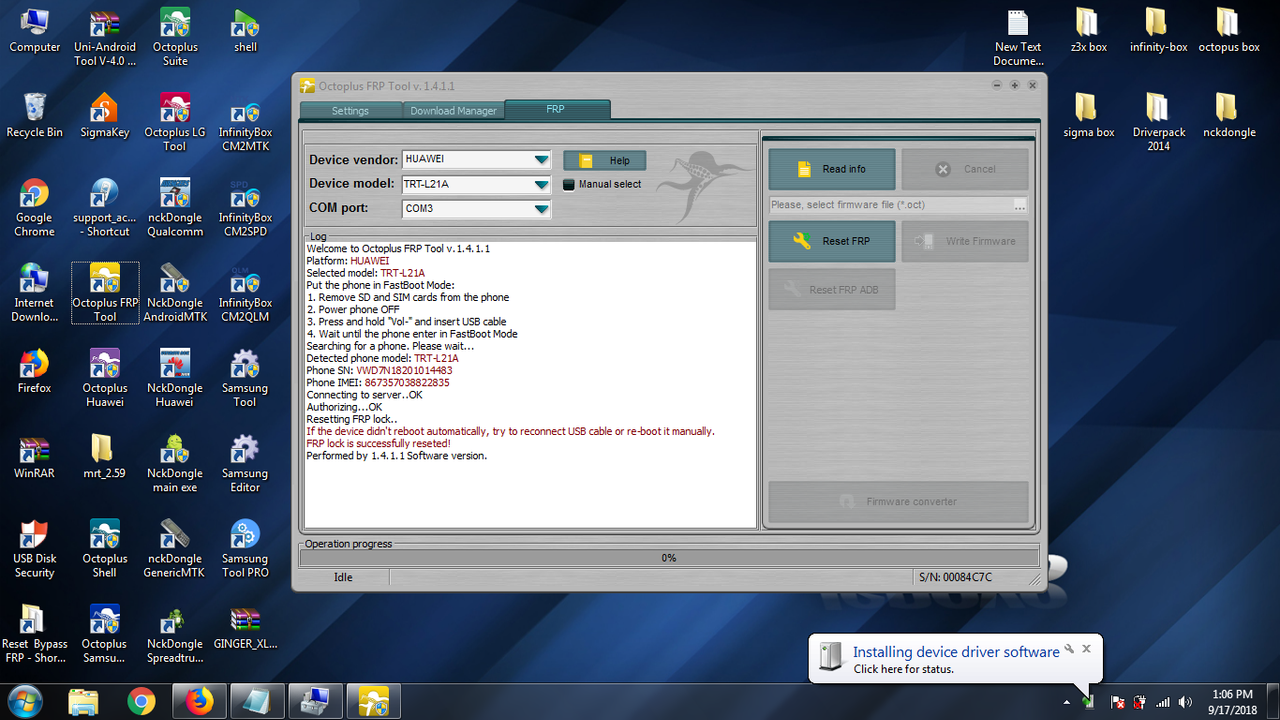The image size is (1280, 720).
Task: Open Samsung Tool PRO shortcut
Action: pyautogui.click(x=245, y=549)
